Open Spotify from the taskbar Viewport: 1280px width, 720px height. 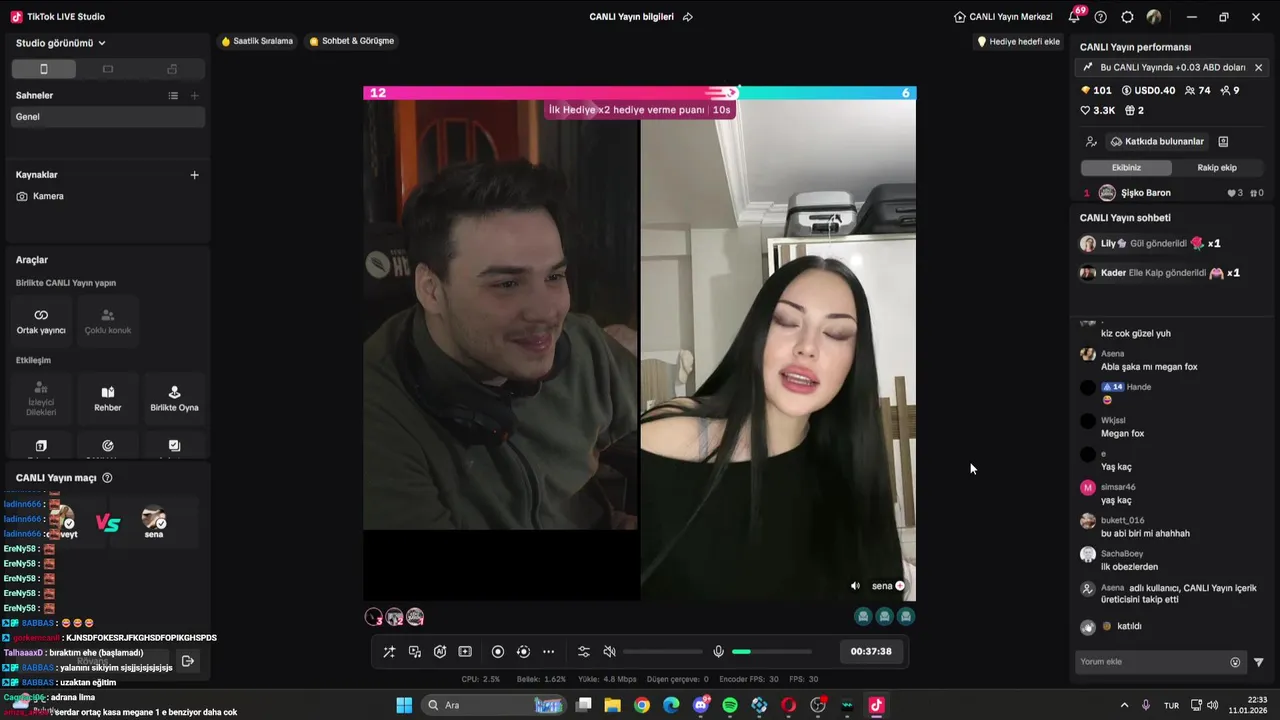click(730, 705)
